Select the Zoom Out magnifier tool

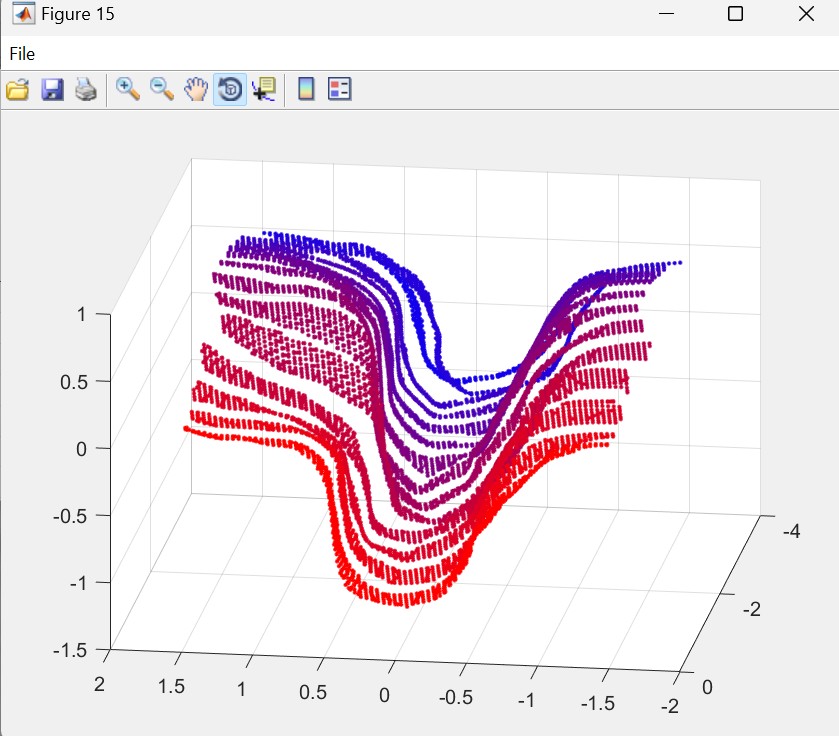tap(162, 90)
